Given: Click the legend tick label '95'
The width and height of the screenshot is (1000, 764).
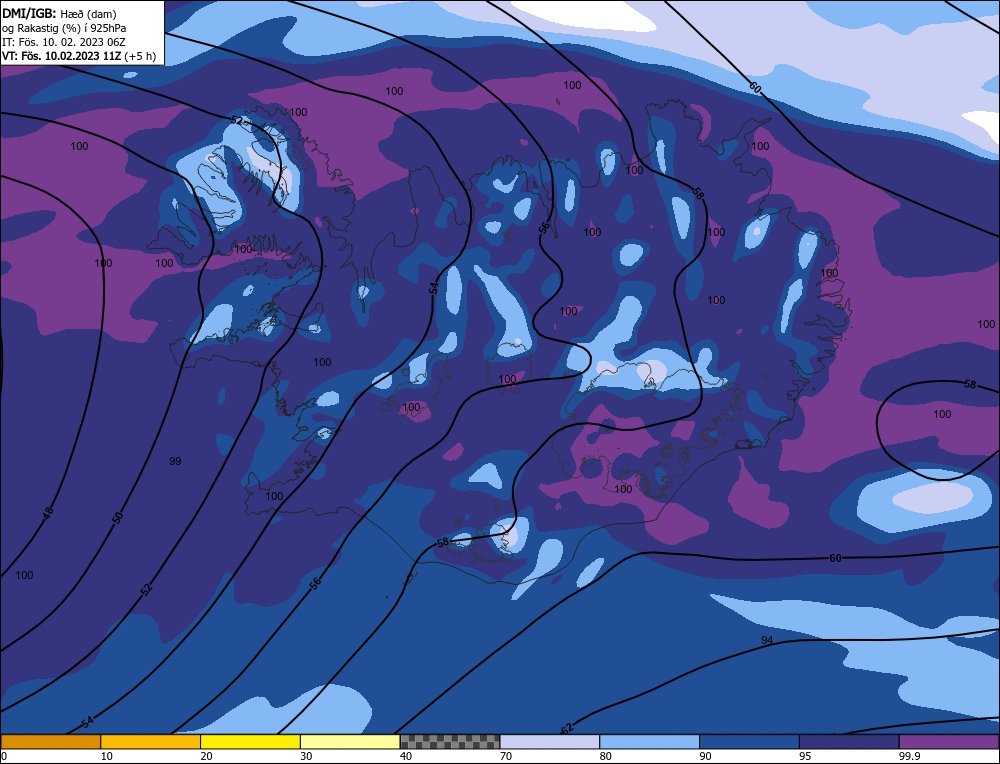Looking at the screenshot, I should tap(805, 756).
